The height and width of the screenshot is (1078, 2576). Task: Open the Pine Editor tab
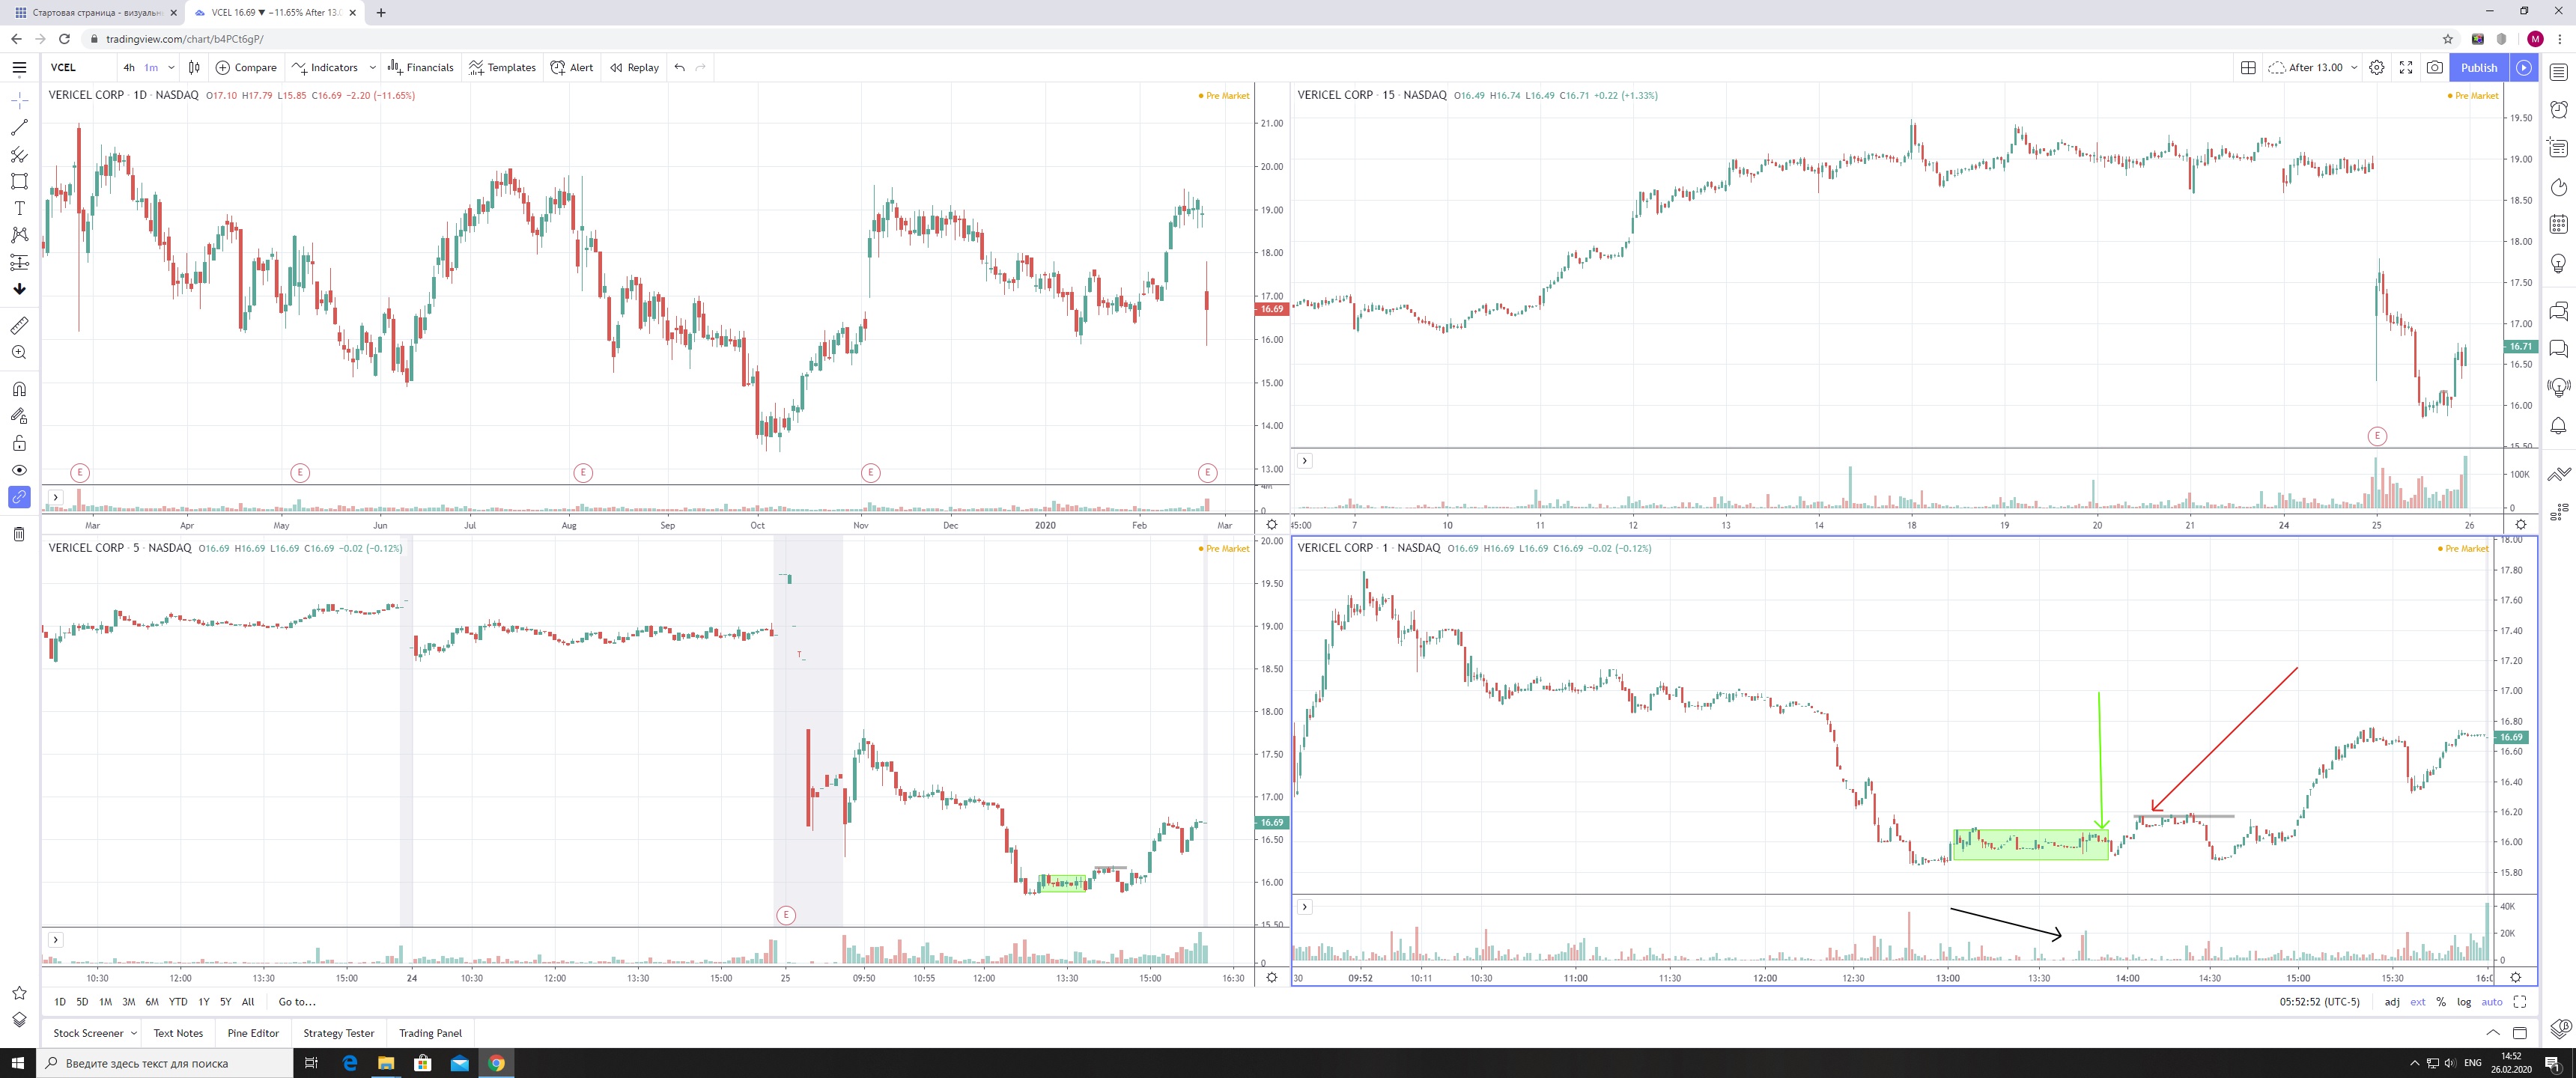pyautogui.click(x=253, y=1033)
